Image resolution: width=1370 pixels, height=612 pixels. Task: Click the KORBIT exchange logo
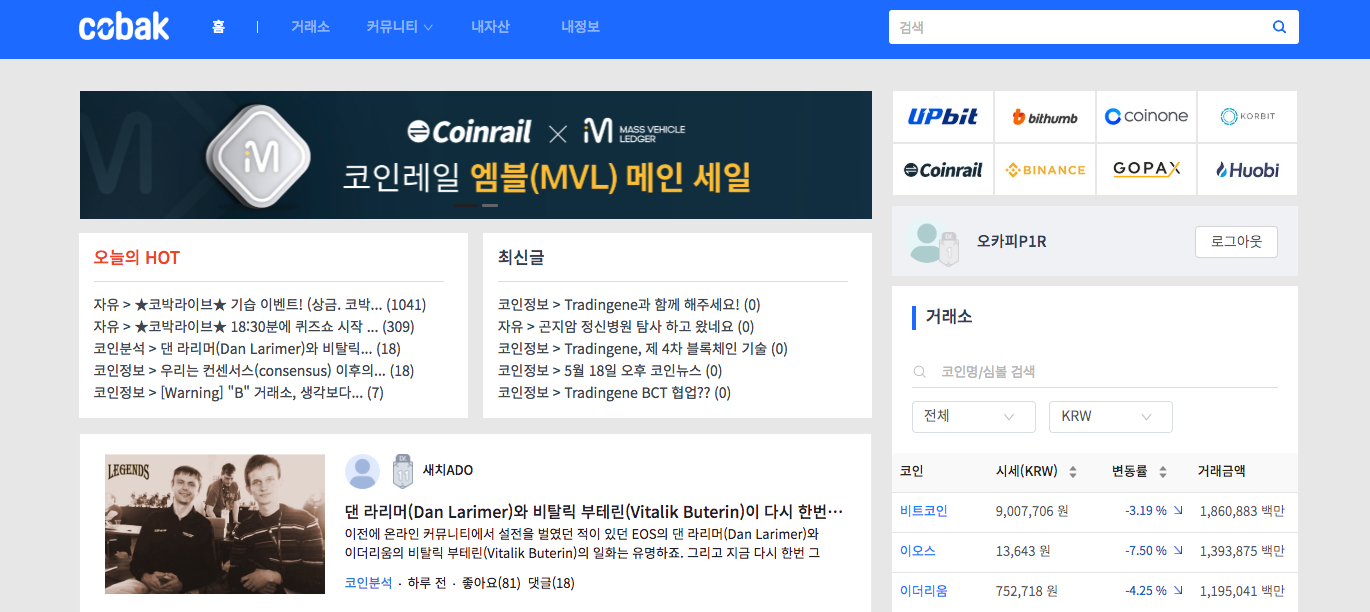tap(1247, 116)
